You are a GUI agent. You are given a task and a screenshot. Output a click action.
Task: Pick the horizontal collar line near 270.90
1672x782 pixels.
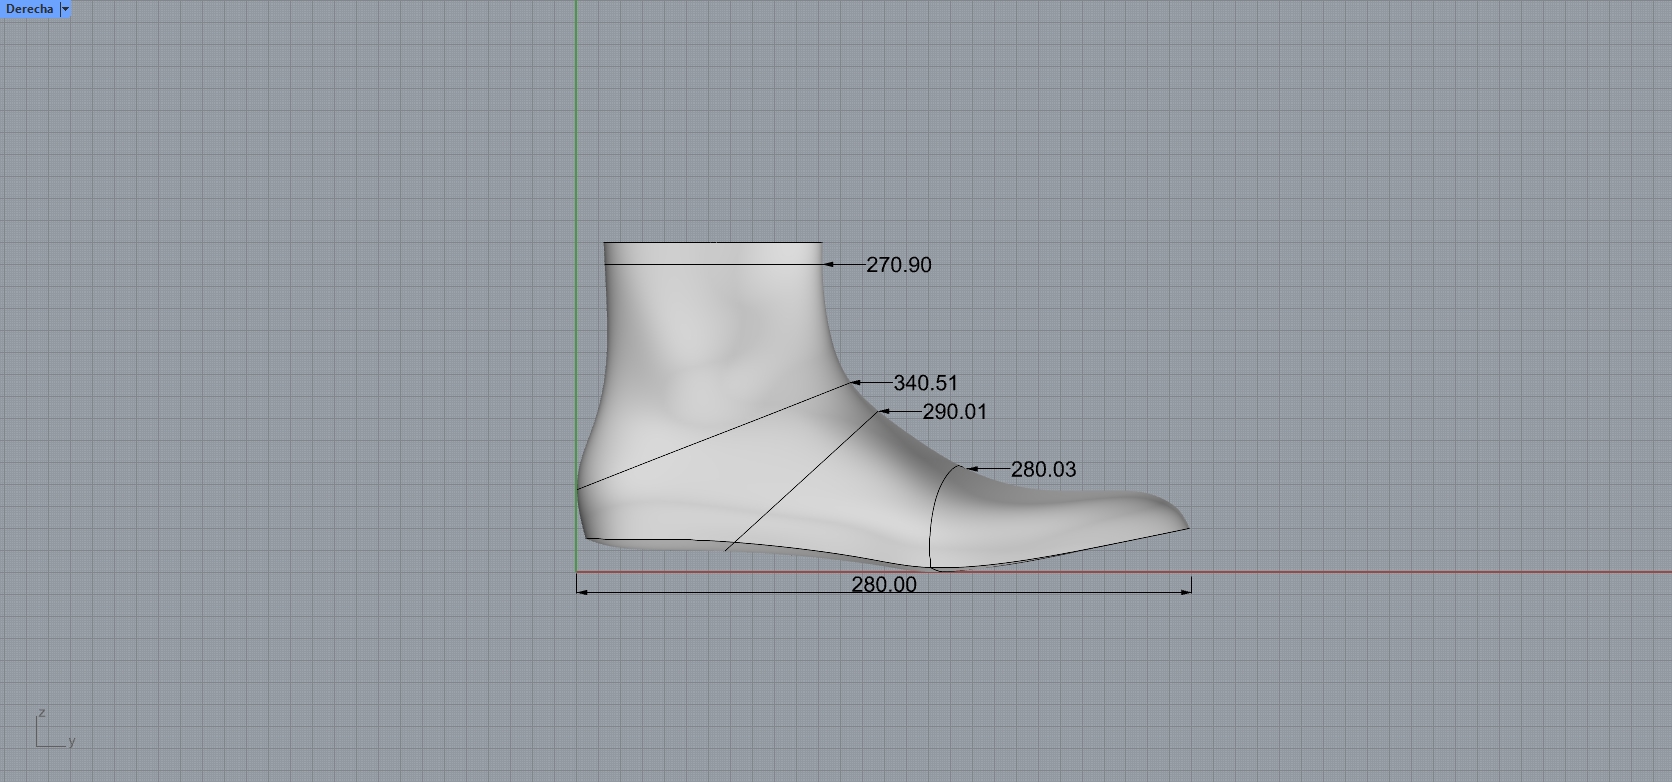(x=712, y=265)
